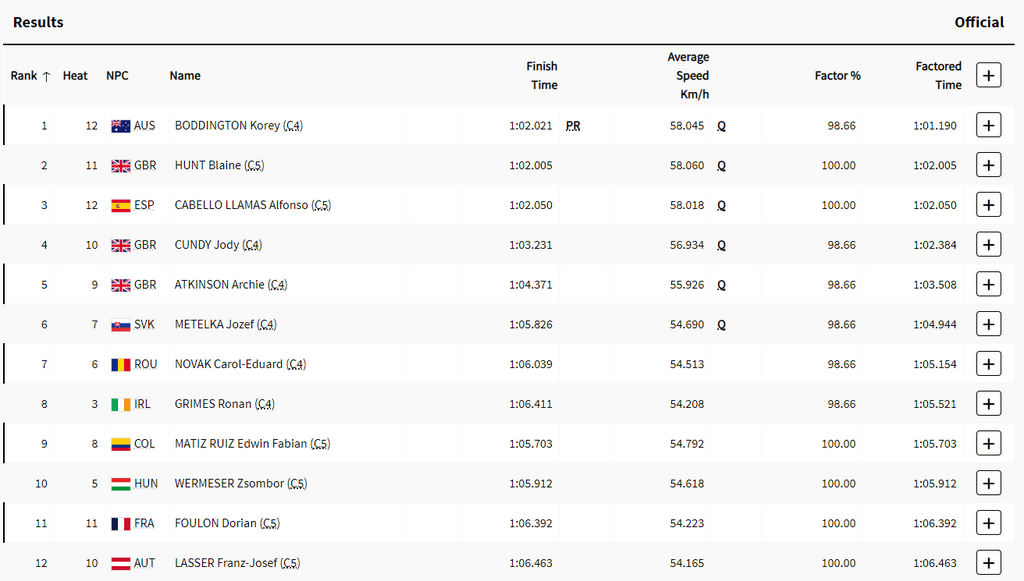
Task: Expand METELKA Jozef result row
Action: coord(988,324)
